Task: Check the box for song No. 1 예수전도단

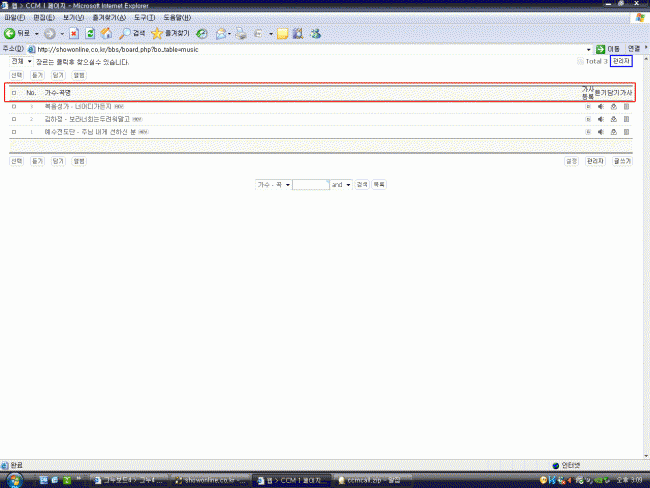Action: [14, 132]
